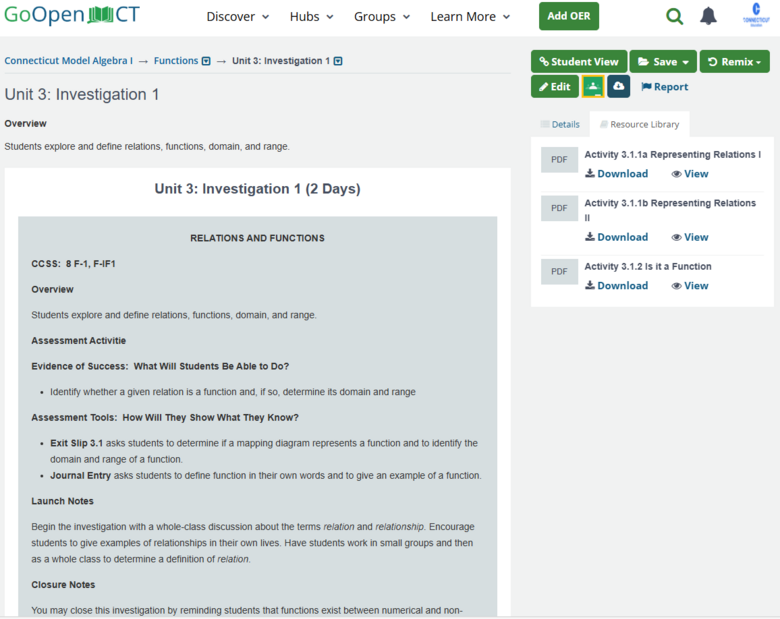The width and height of the screenshot is (780, 619).
Task: Switch to the Details tab
Action: pos(560,124)
